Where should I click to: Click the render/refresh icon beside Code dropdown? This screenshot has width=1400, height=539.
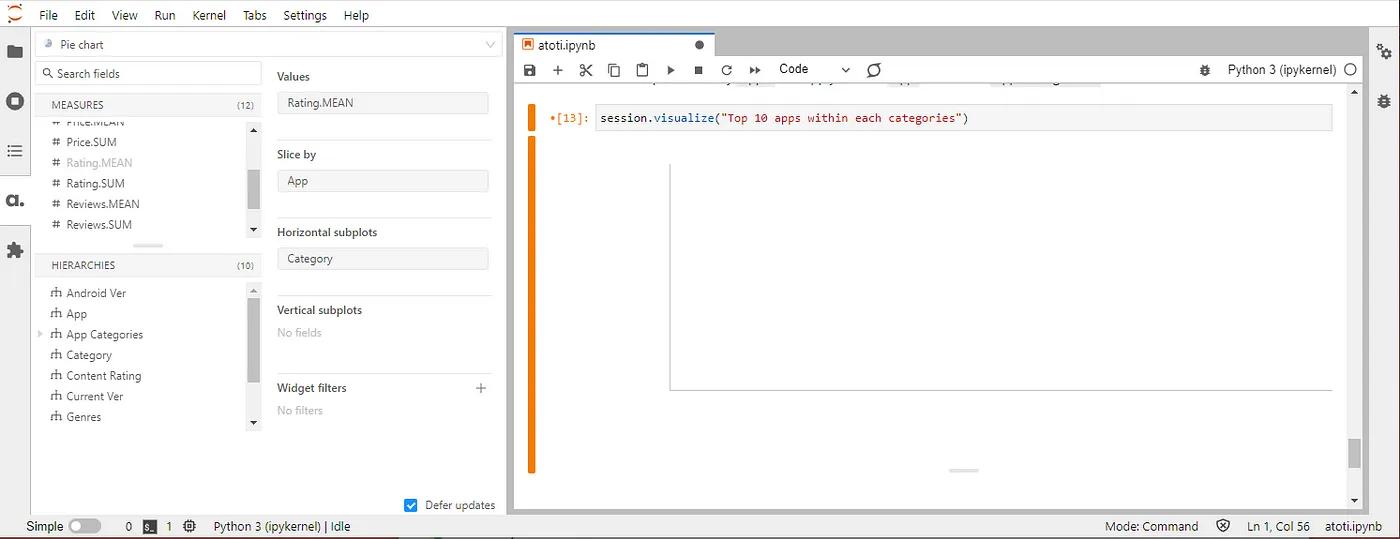874,70
